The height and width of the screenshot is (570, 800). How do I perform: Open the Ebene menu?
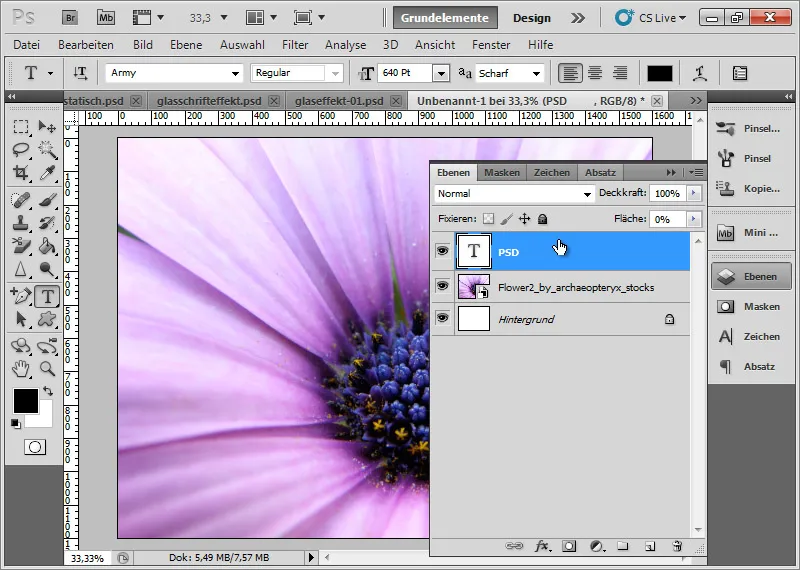click(186, 45)
